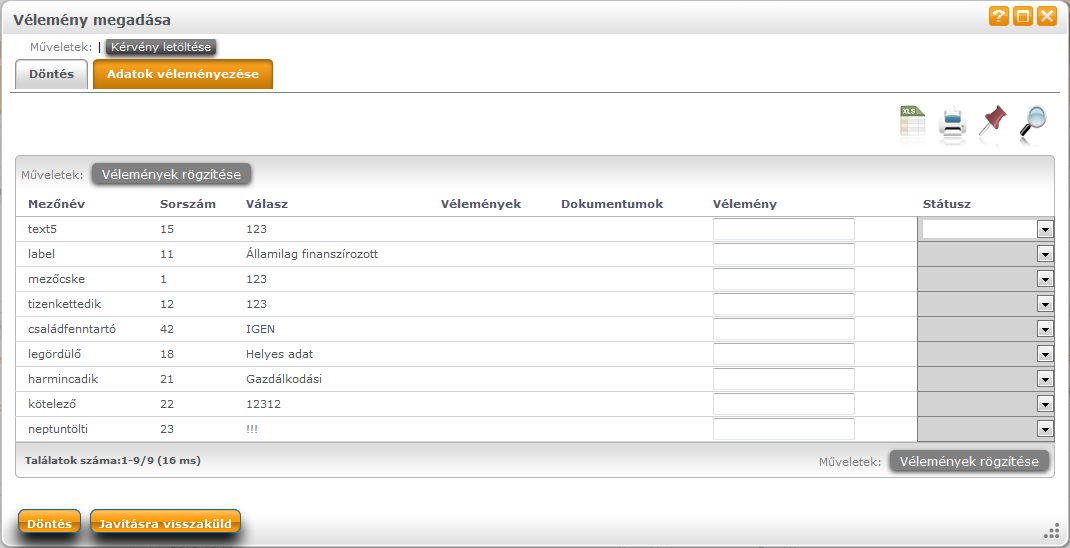Select the neptuntölti row name
The image size is (1070, 548).
(58, 429)
